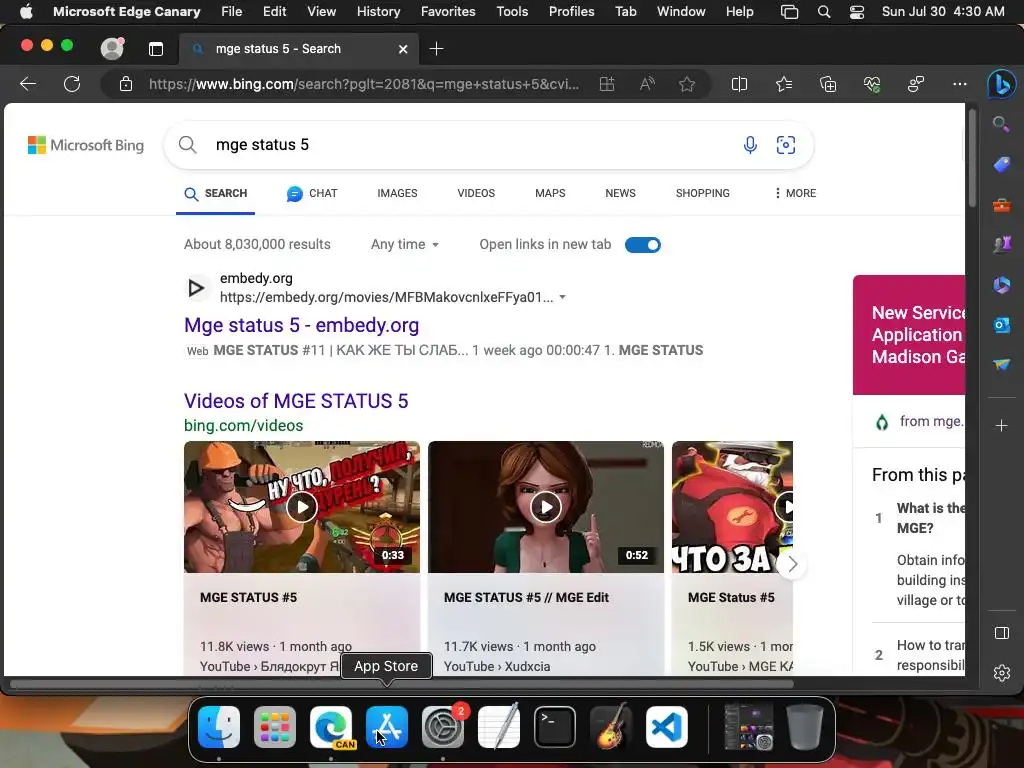Screen dimensions: 1024x768
Task: Open Videos of MGE STATUS 5 link
Action: tap(296, 401)
